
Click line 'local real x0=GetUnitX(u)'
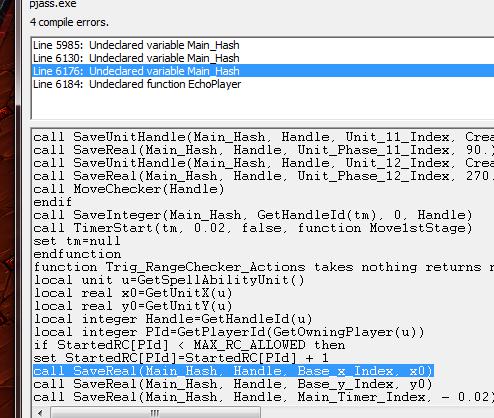pyautogui.click(x=133, y=293)
